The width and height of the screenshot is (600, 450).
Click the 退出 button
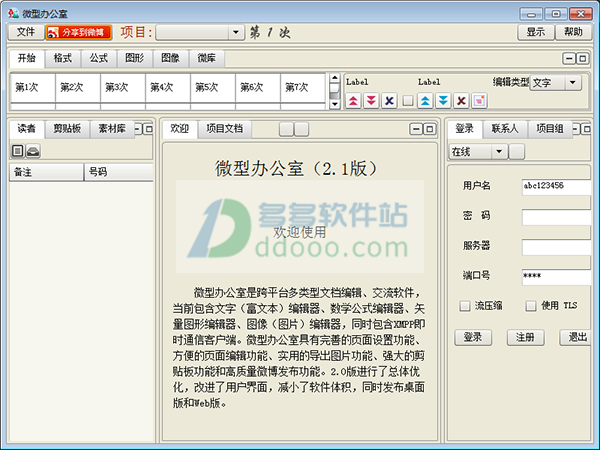pos(576,338)
